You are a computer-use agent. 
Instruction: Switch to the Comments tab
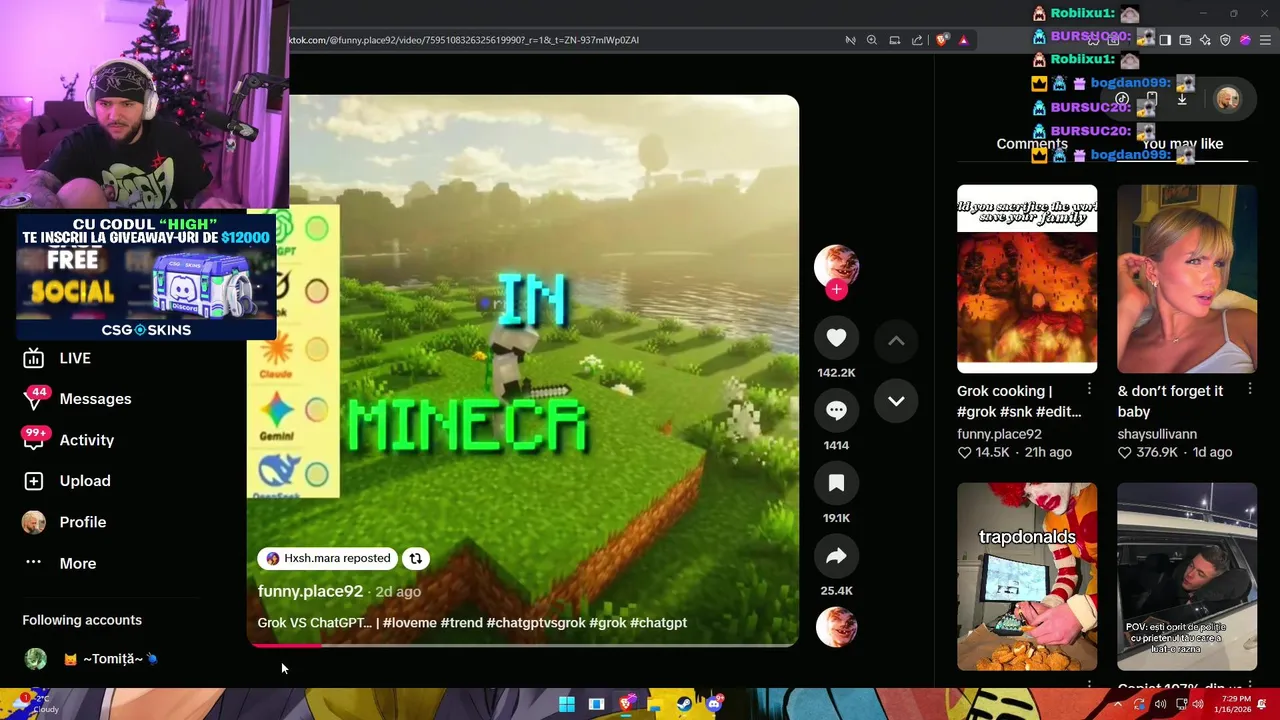pyautogui.click(x=1031, y=144)
